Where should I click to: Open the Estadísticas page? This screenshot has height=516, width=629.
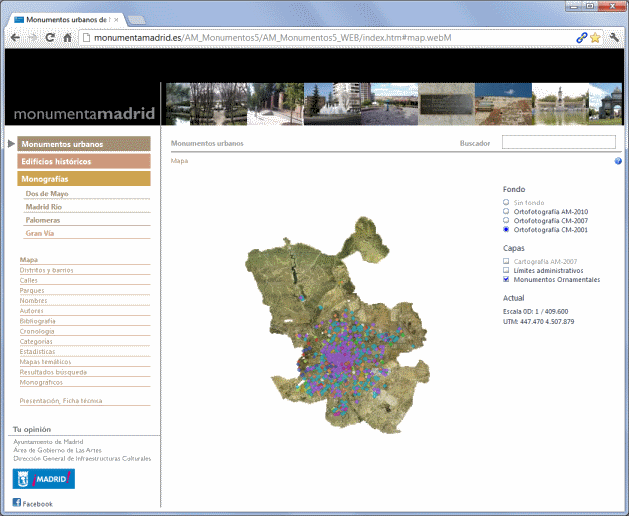[37, 351]
